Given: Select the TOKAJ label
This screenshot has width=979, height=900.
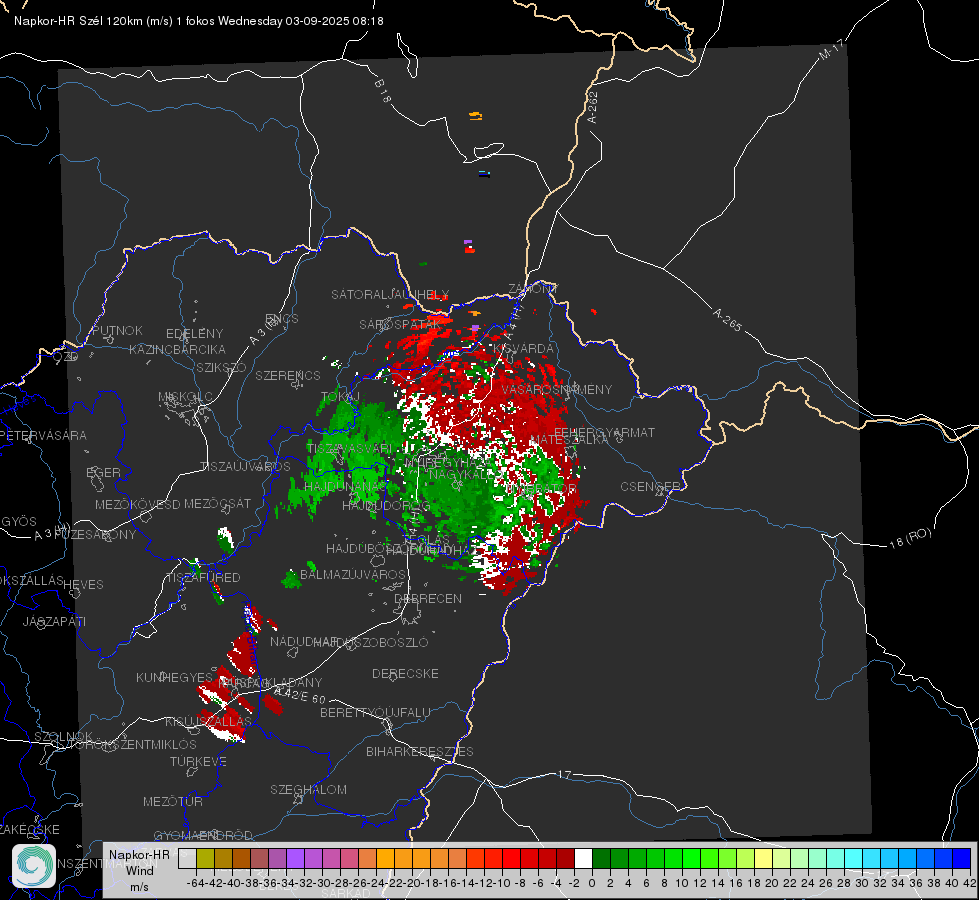Looking at the screenshot, I should coord(340,396).
